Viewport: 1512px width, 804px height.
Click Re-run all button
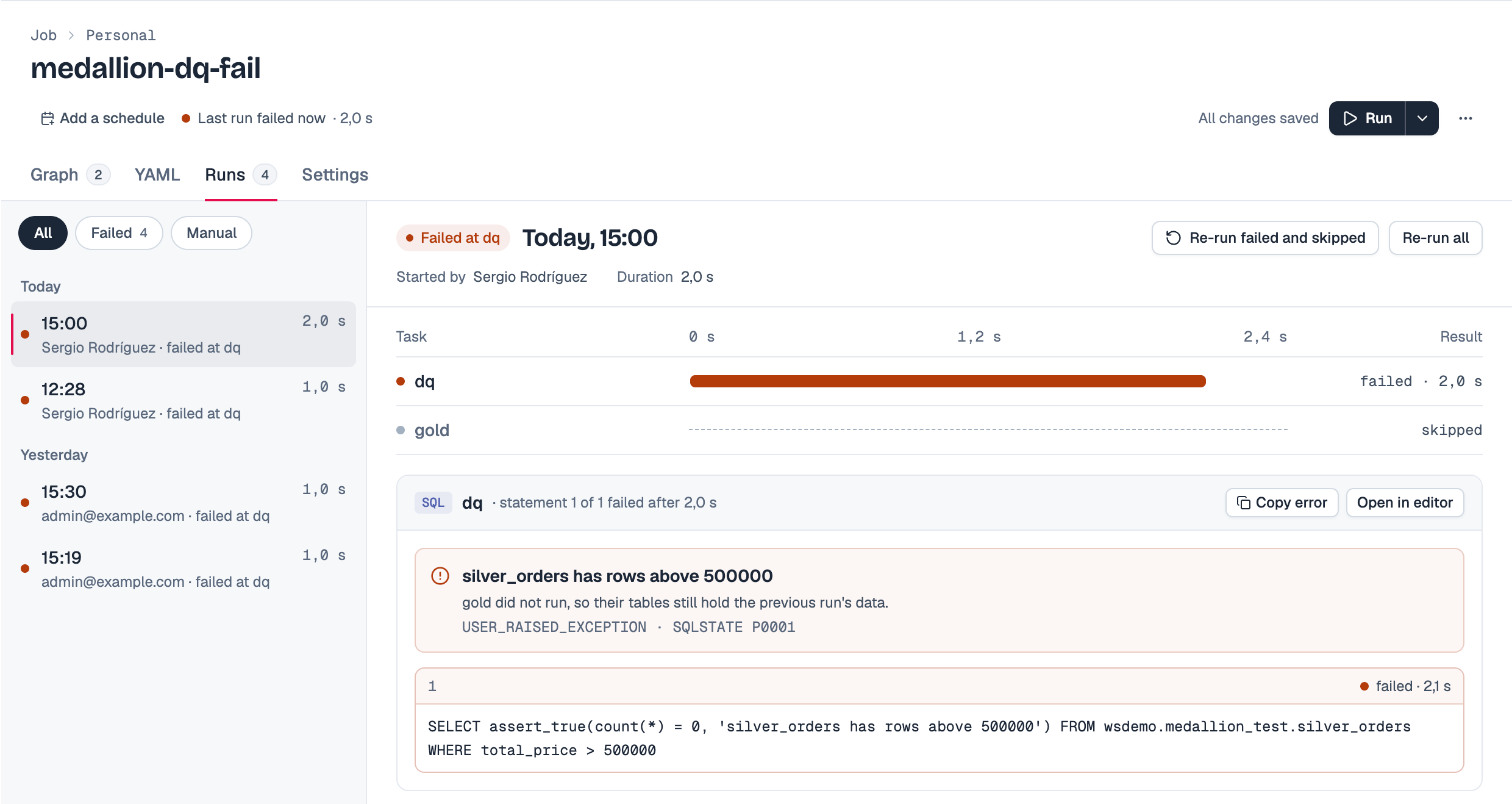click(1435, 238)
